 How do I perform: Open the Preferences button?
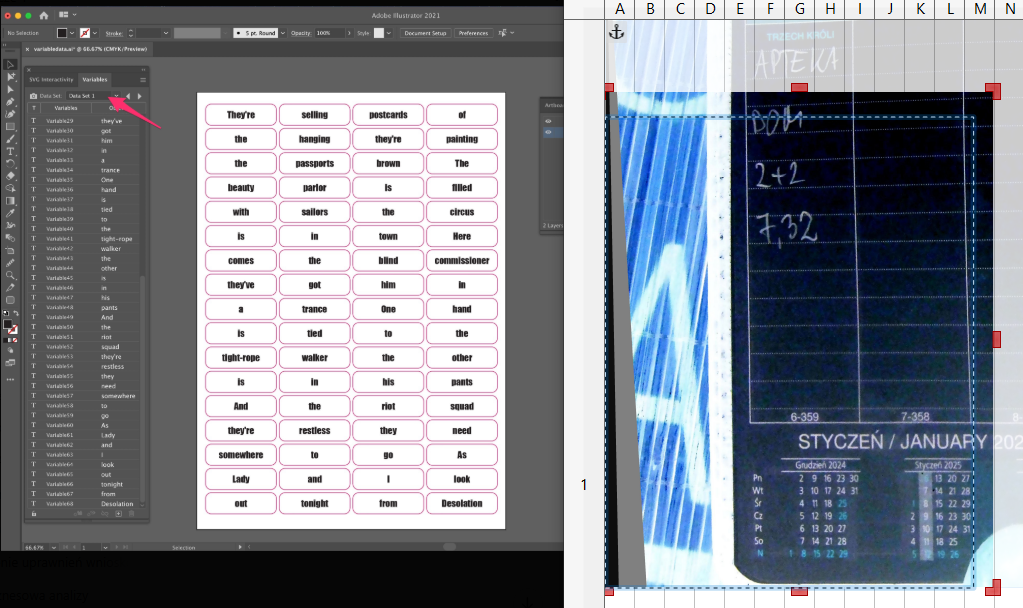click(473, 33)
